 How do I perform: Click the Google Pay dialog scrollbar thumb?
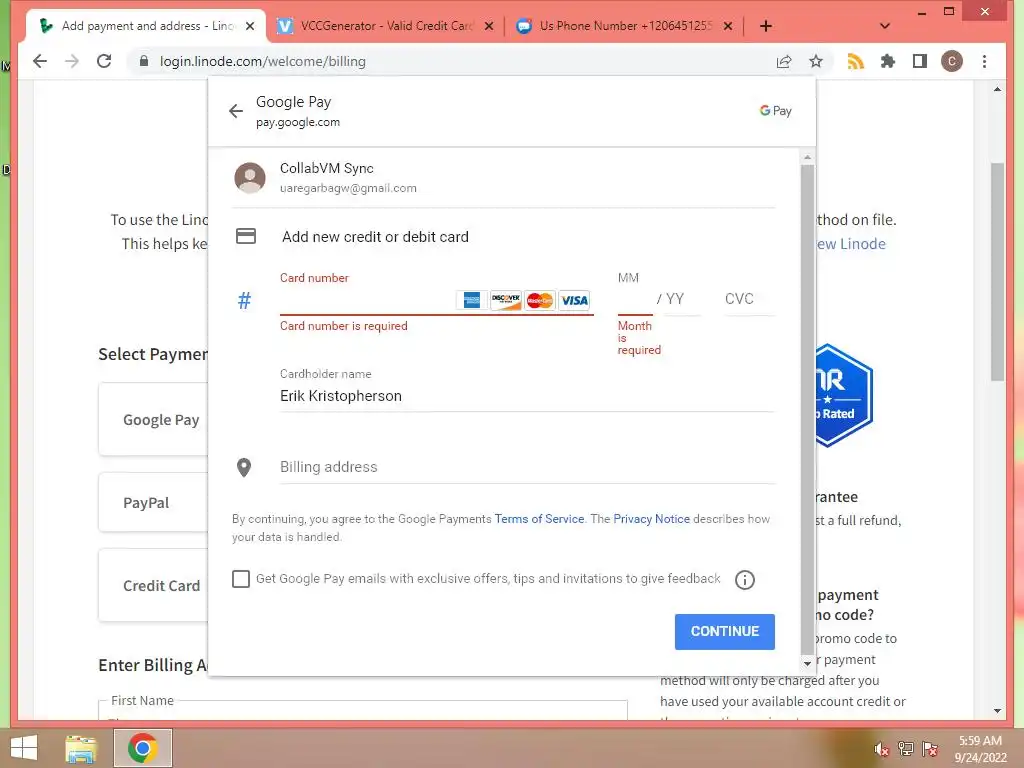807,408
